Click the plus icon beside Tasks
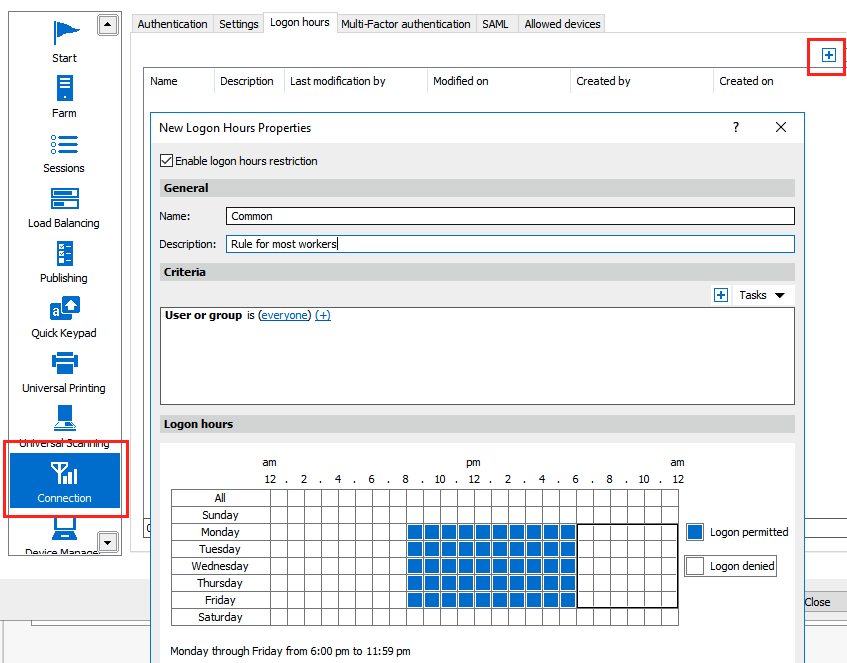847x663 pixels. (720, 295)
